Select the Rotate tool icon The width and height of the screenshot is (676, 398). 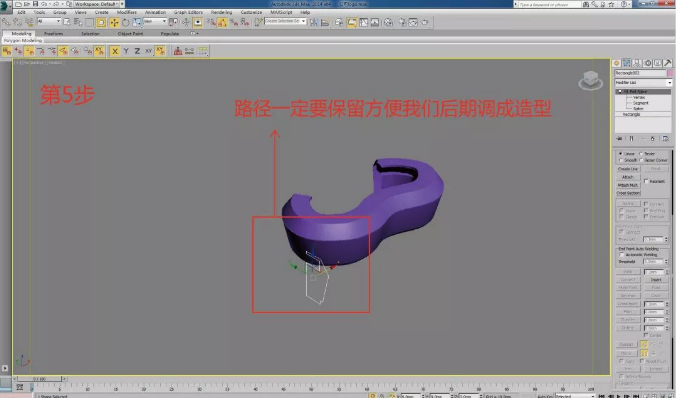click(x=125, y=22)
